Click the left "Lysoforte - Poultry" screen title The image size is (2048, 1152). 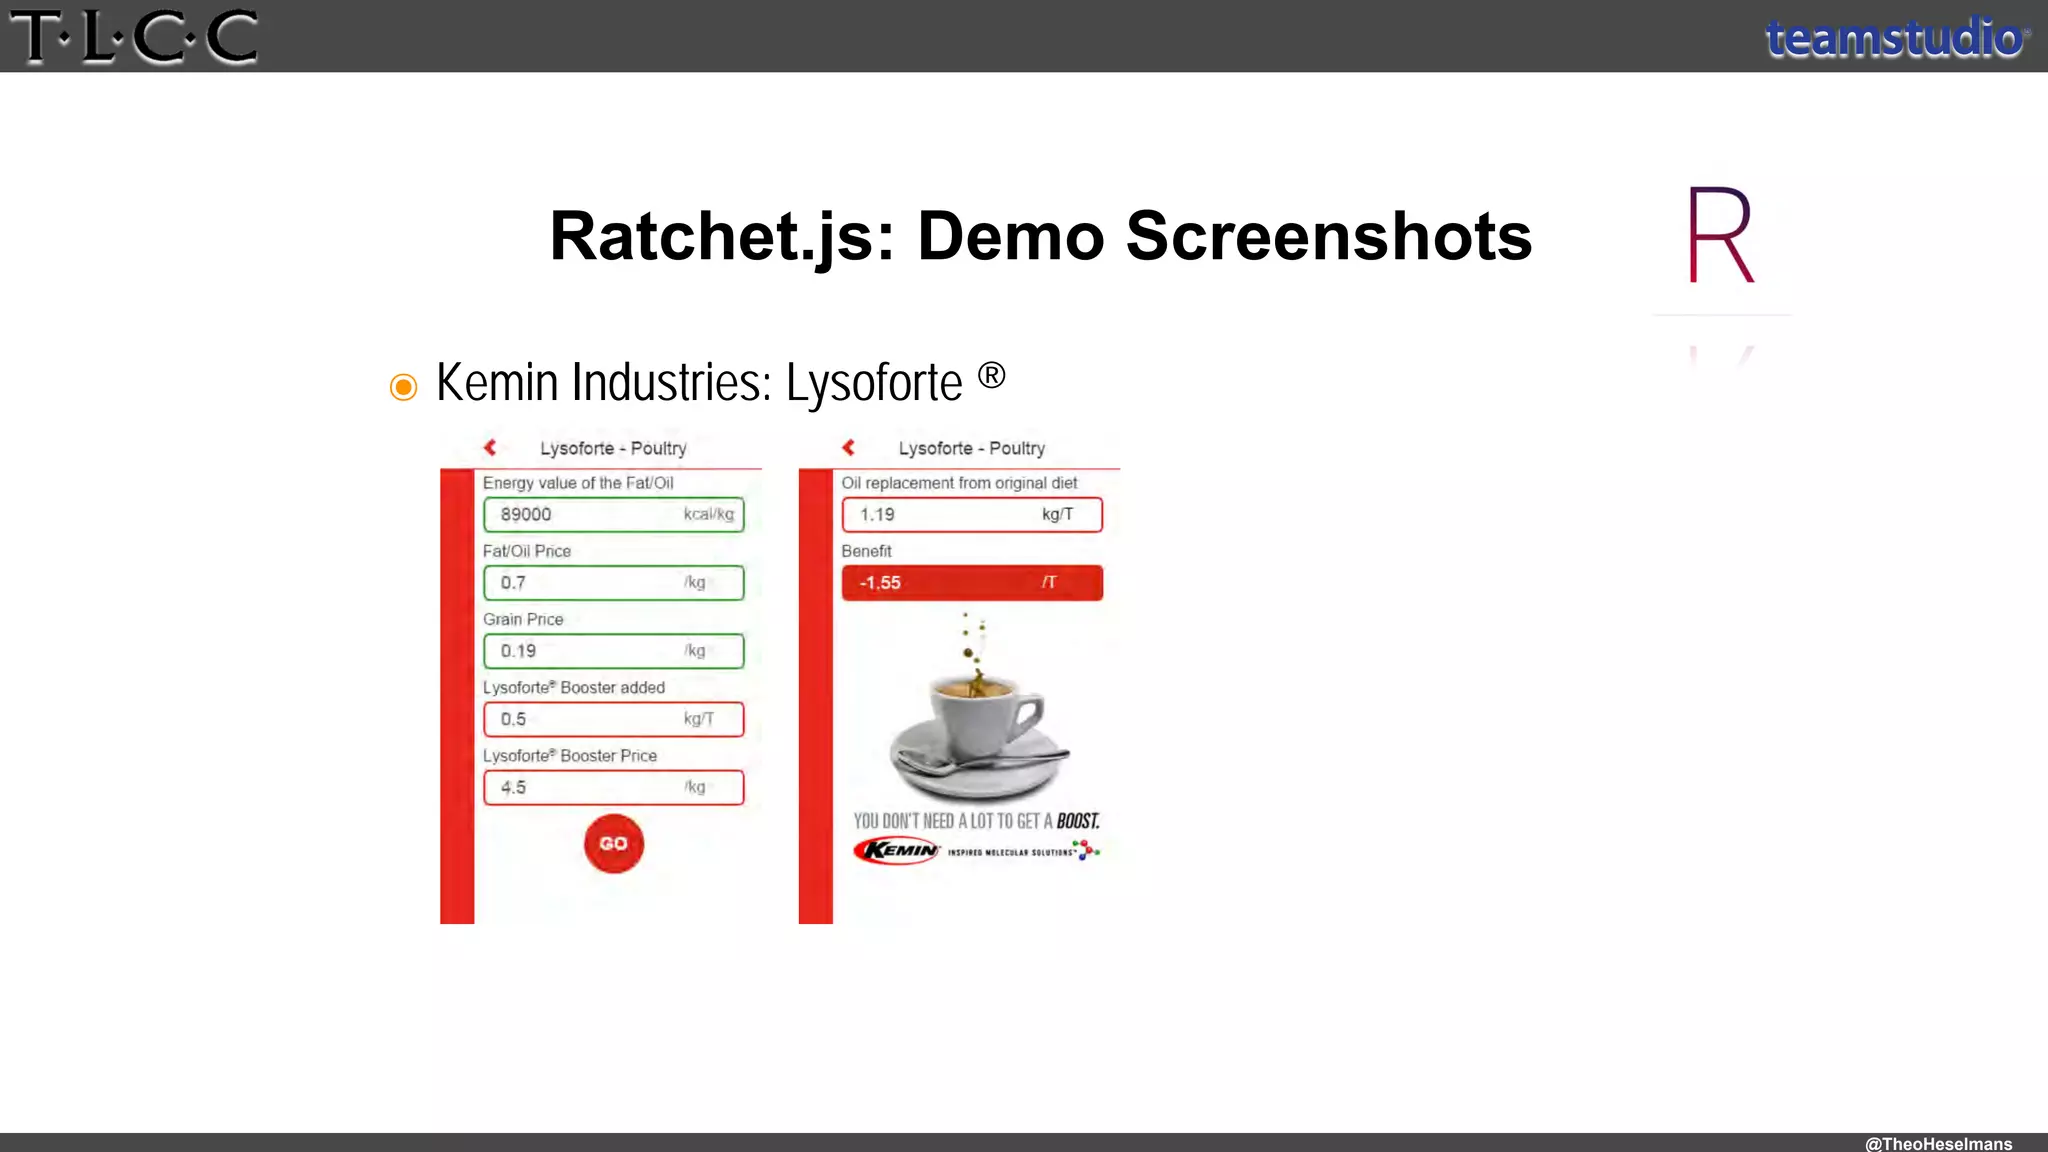[613, 448]
